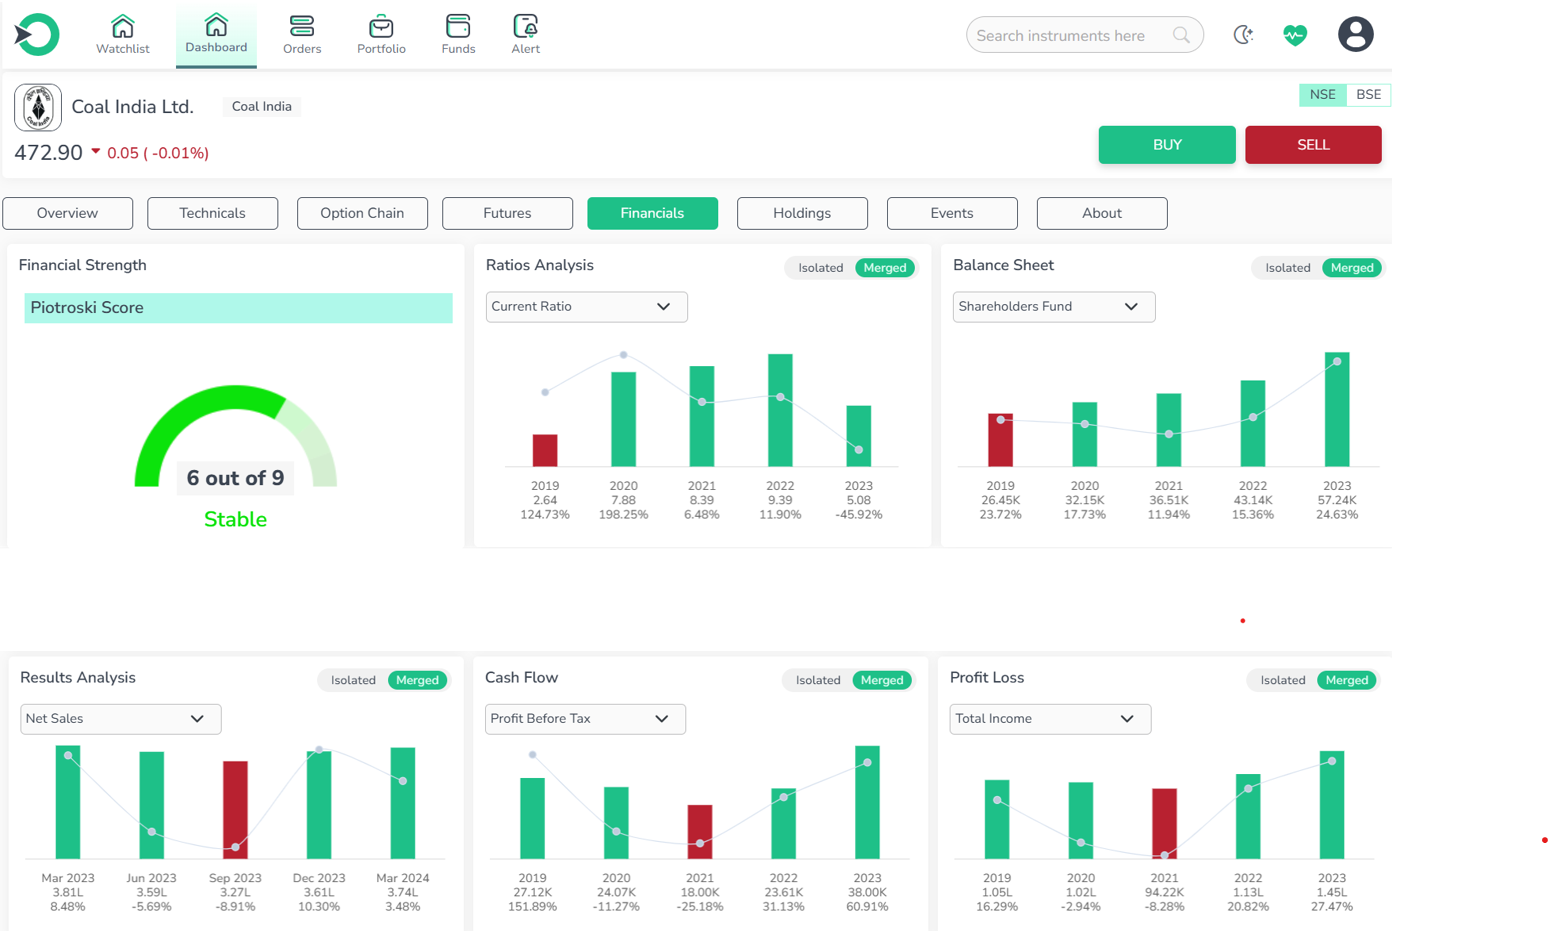Switch Balance Sheet to Isolated
Image resolution: width=1549 pixels, height=931 pixels.
coord(1287,268)
